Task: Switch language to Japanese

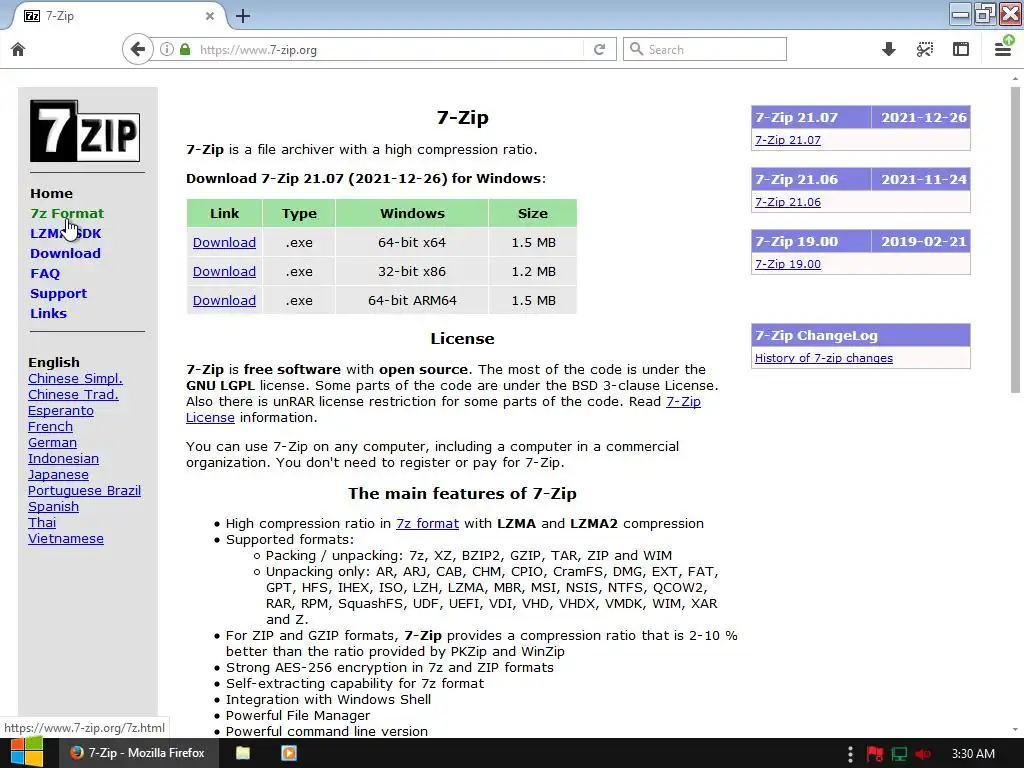Action: pyautogui.click(x=58, y=474)
